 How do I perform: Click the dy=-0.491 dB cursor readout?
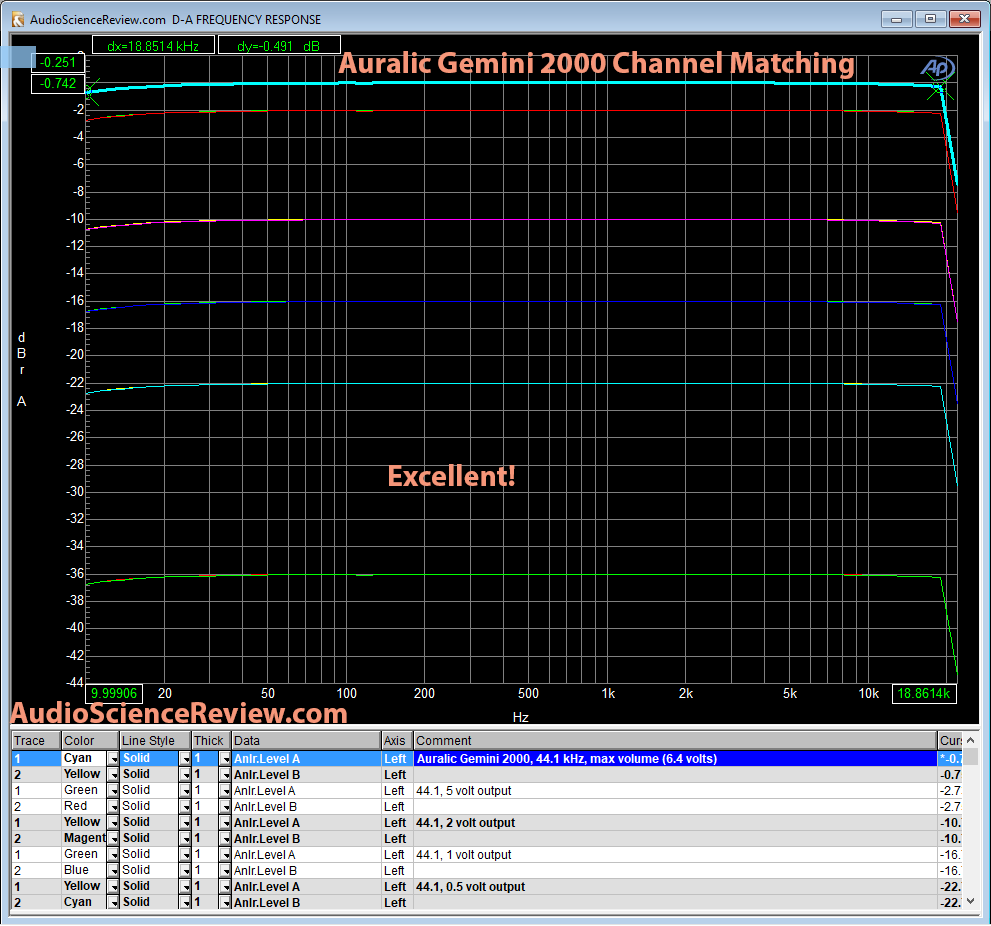click(x=279, y=46)
